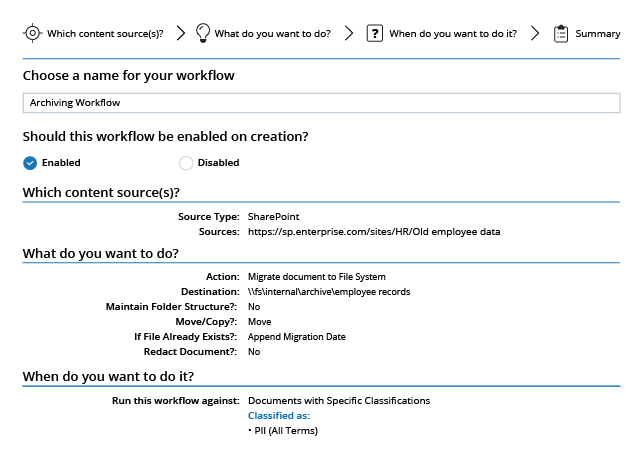The width and height of the screenshot is (640, 450).
Task: Click the workflow name input field
Action: click(320, 102)
